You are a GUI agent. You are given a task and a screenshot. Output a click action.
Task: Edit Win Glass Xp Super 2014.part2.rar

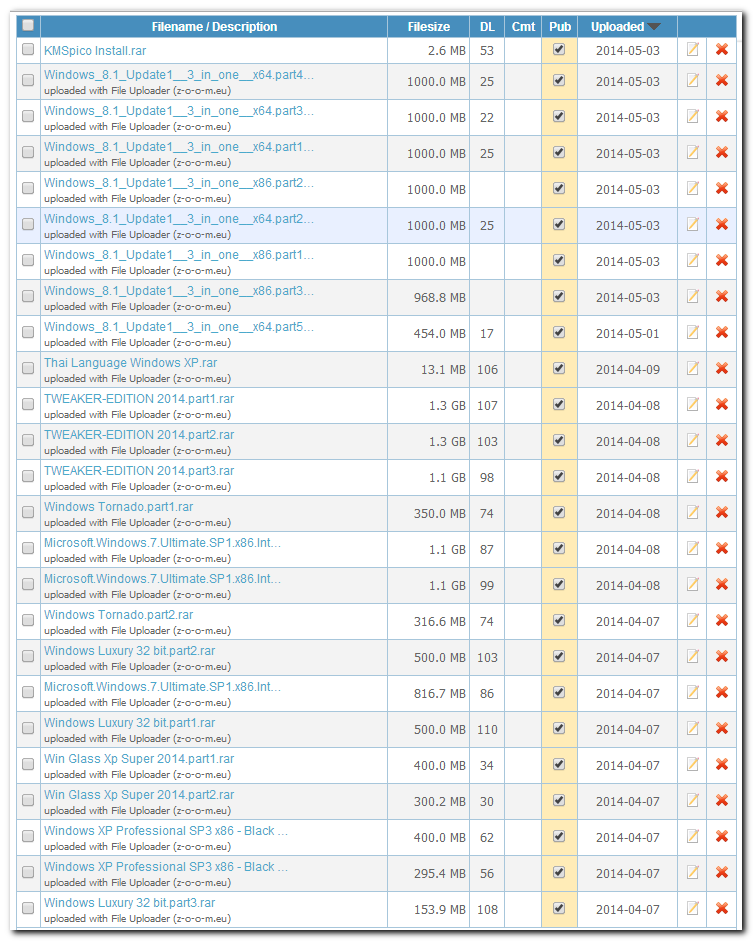tap(692, 801)
